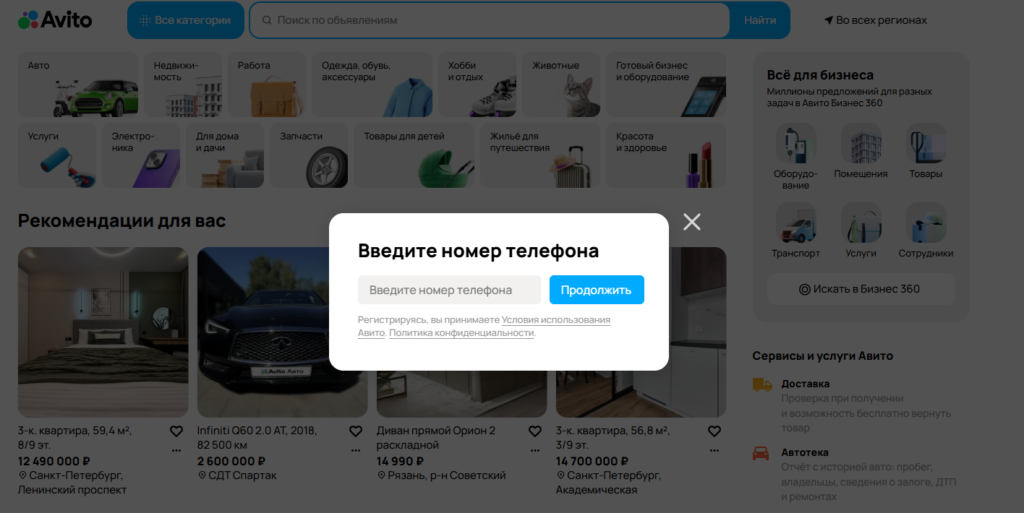
Task: Open Политика конфиденциальности link
Action: tap(462, 333)
